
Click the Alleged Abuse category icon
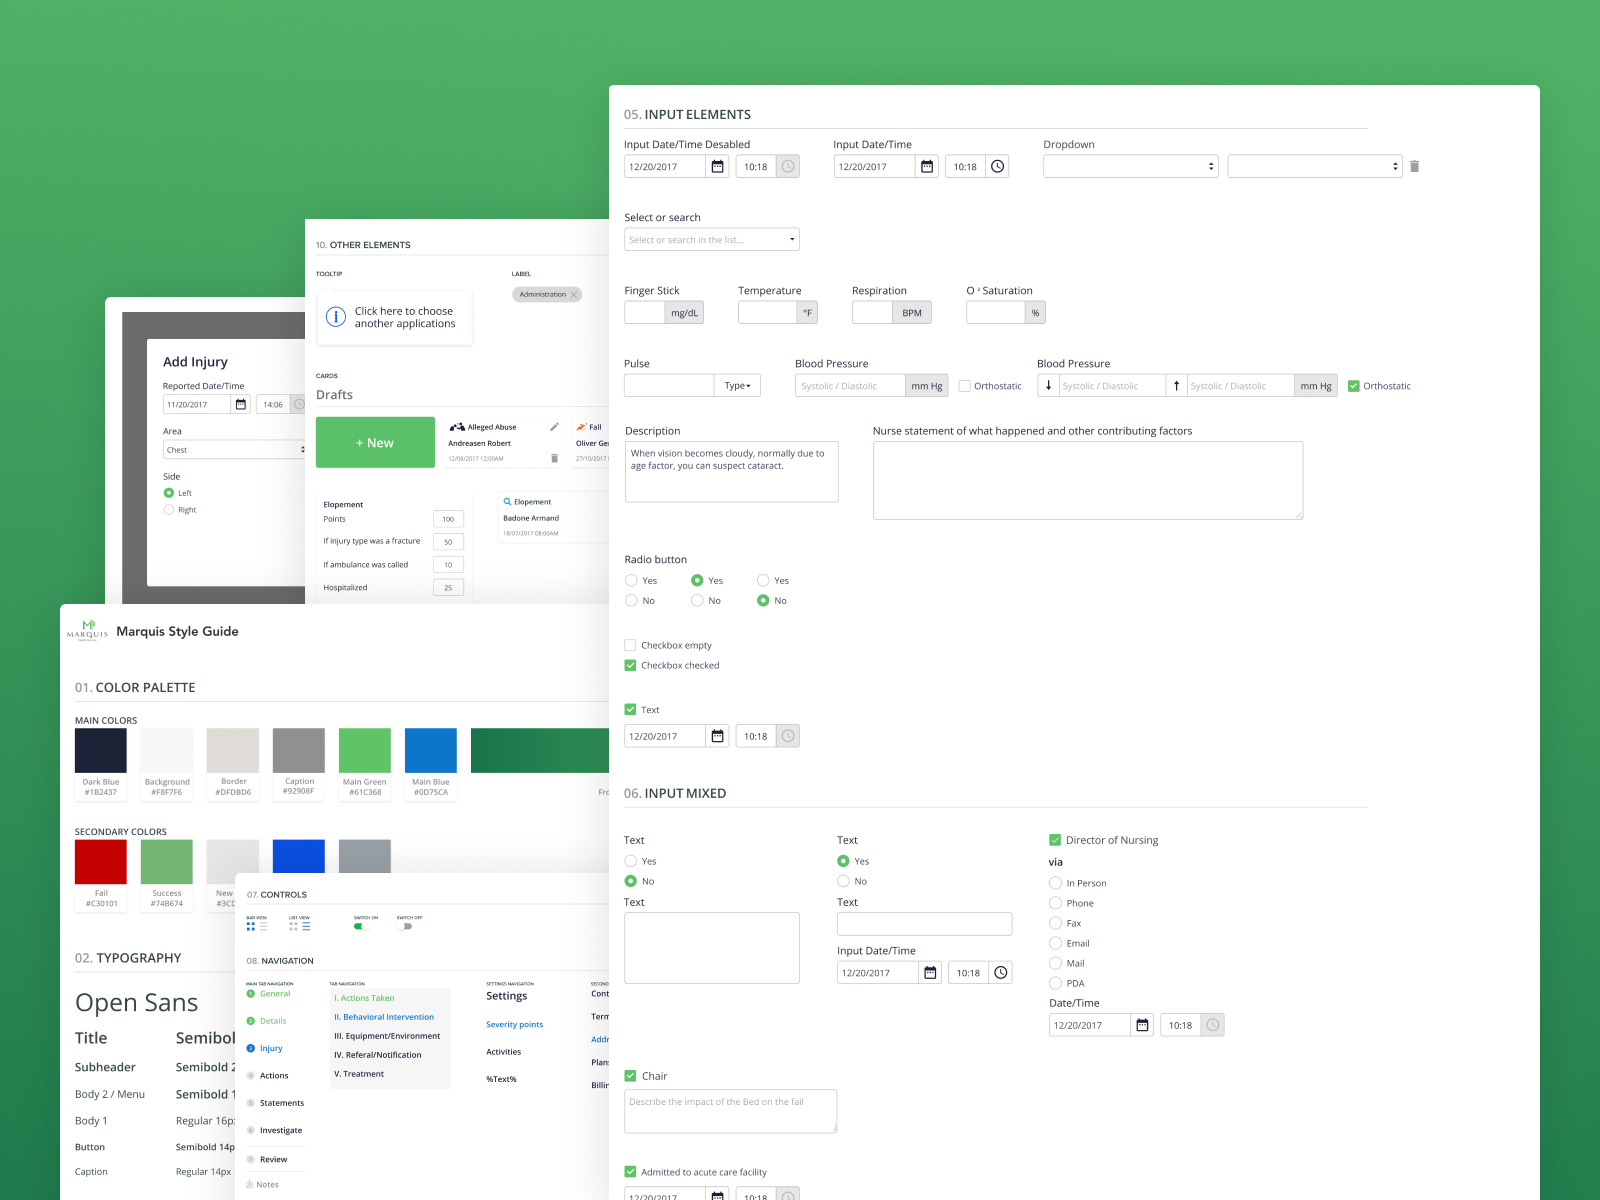[x=457, y=427]
